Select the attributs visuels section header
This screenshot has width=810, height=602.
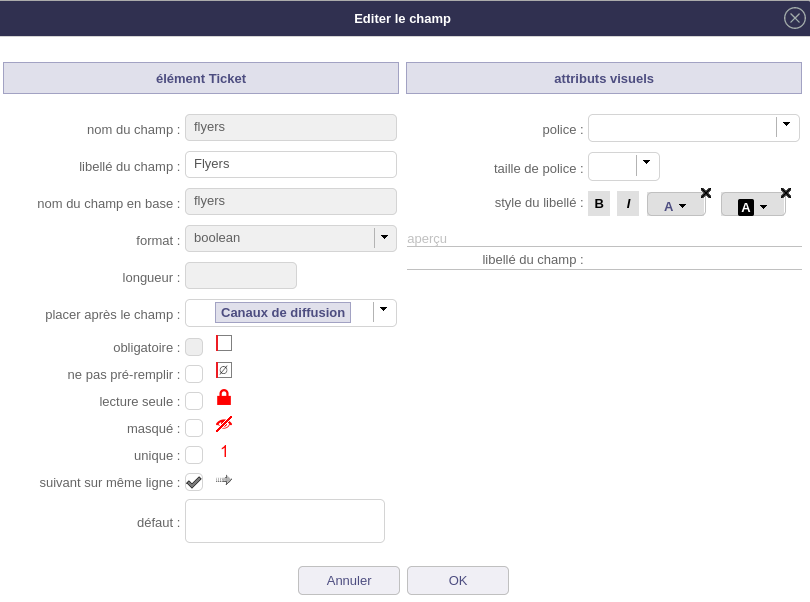pyautogui.click(x=604, y=78)
